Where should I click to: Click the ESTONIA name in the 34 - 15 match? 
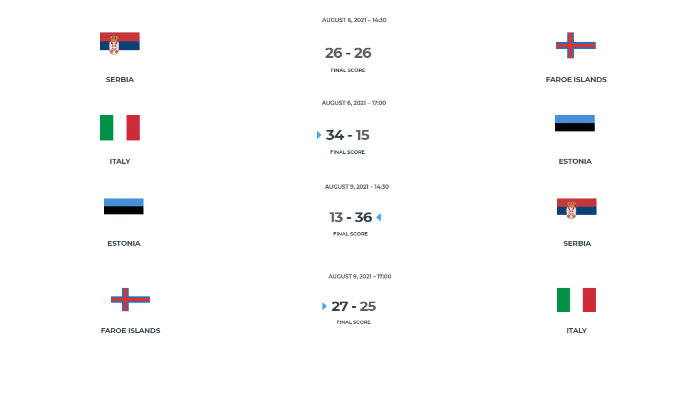[575, 161]
